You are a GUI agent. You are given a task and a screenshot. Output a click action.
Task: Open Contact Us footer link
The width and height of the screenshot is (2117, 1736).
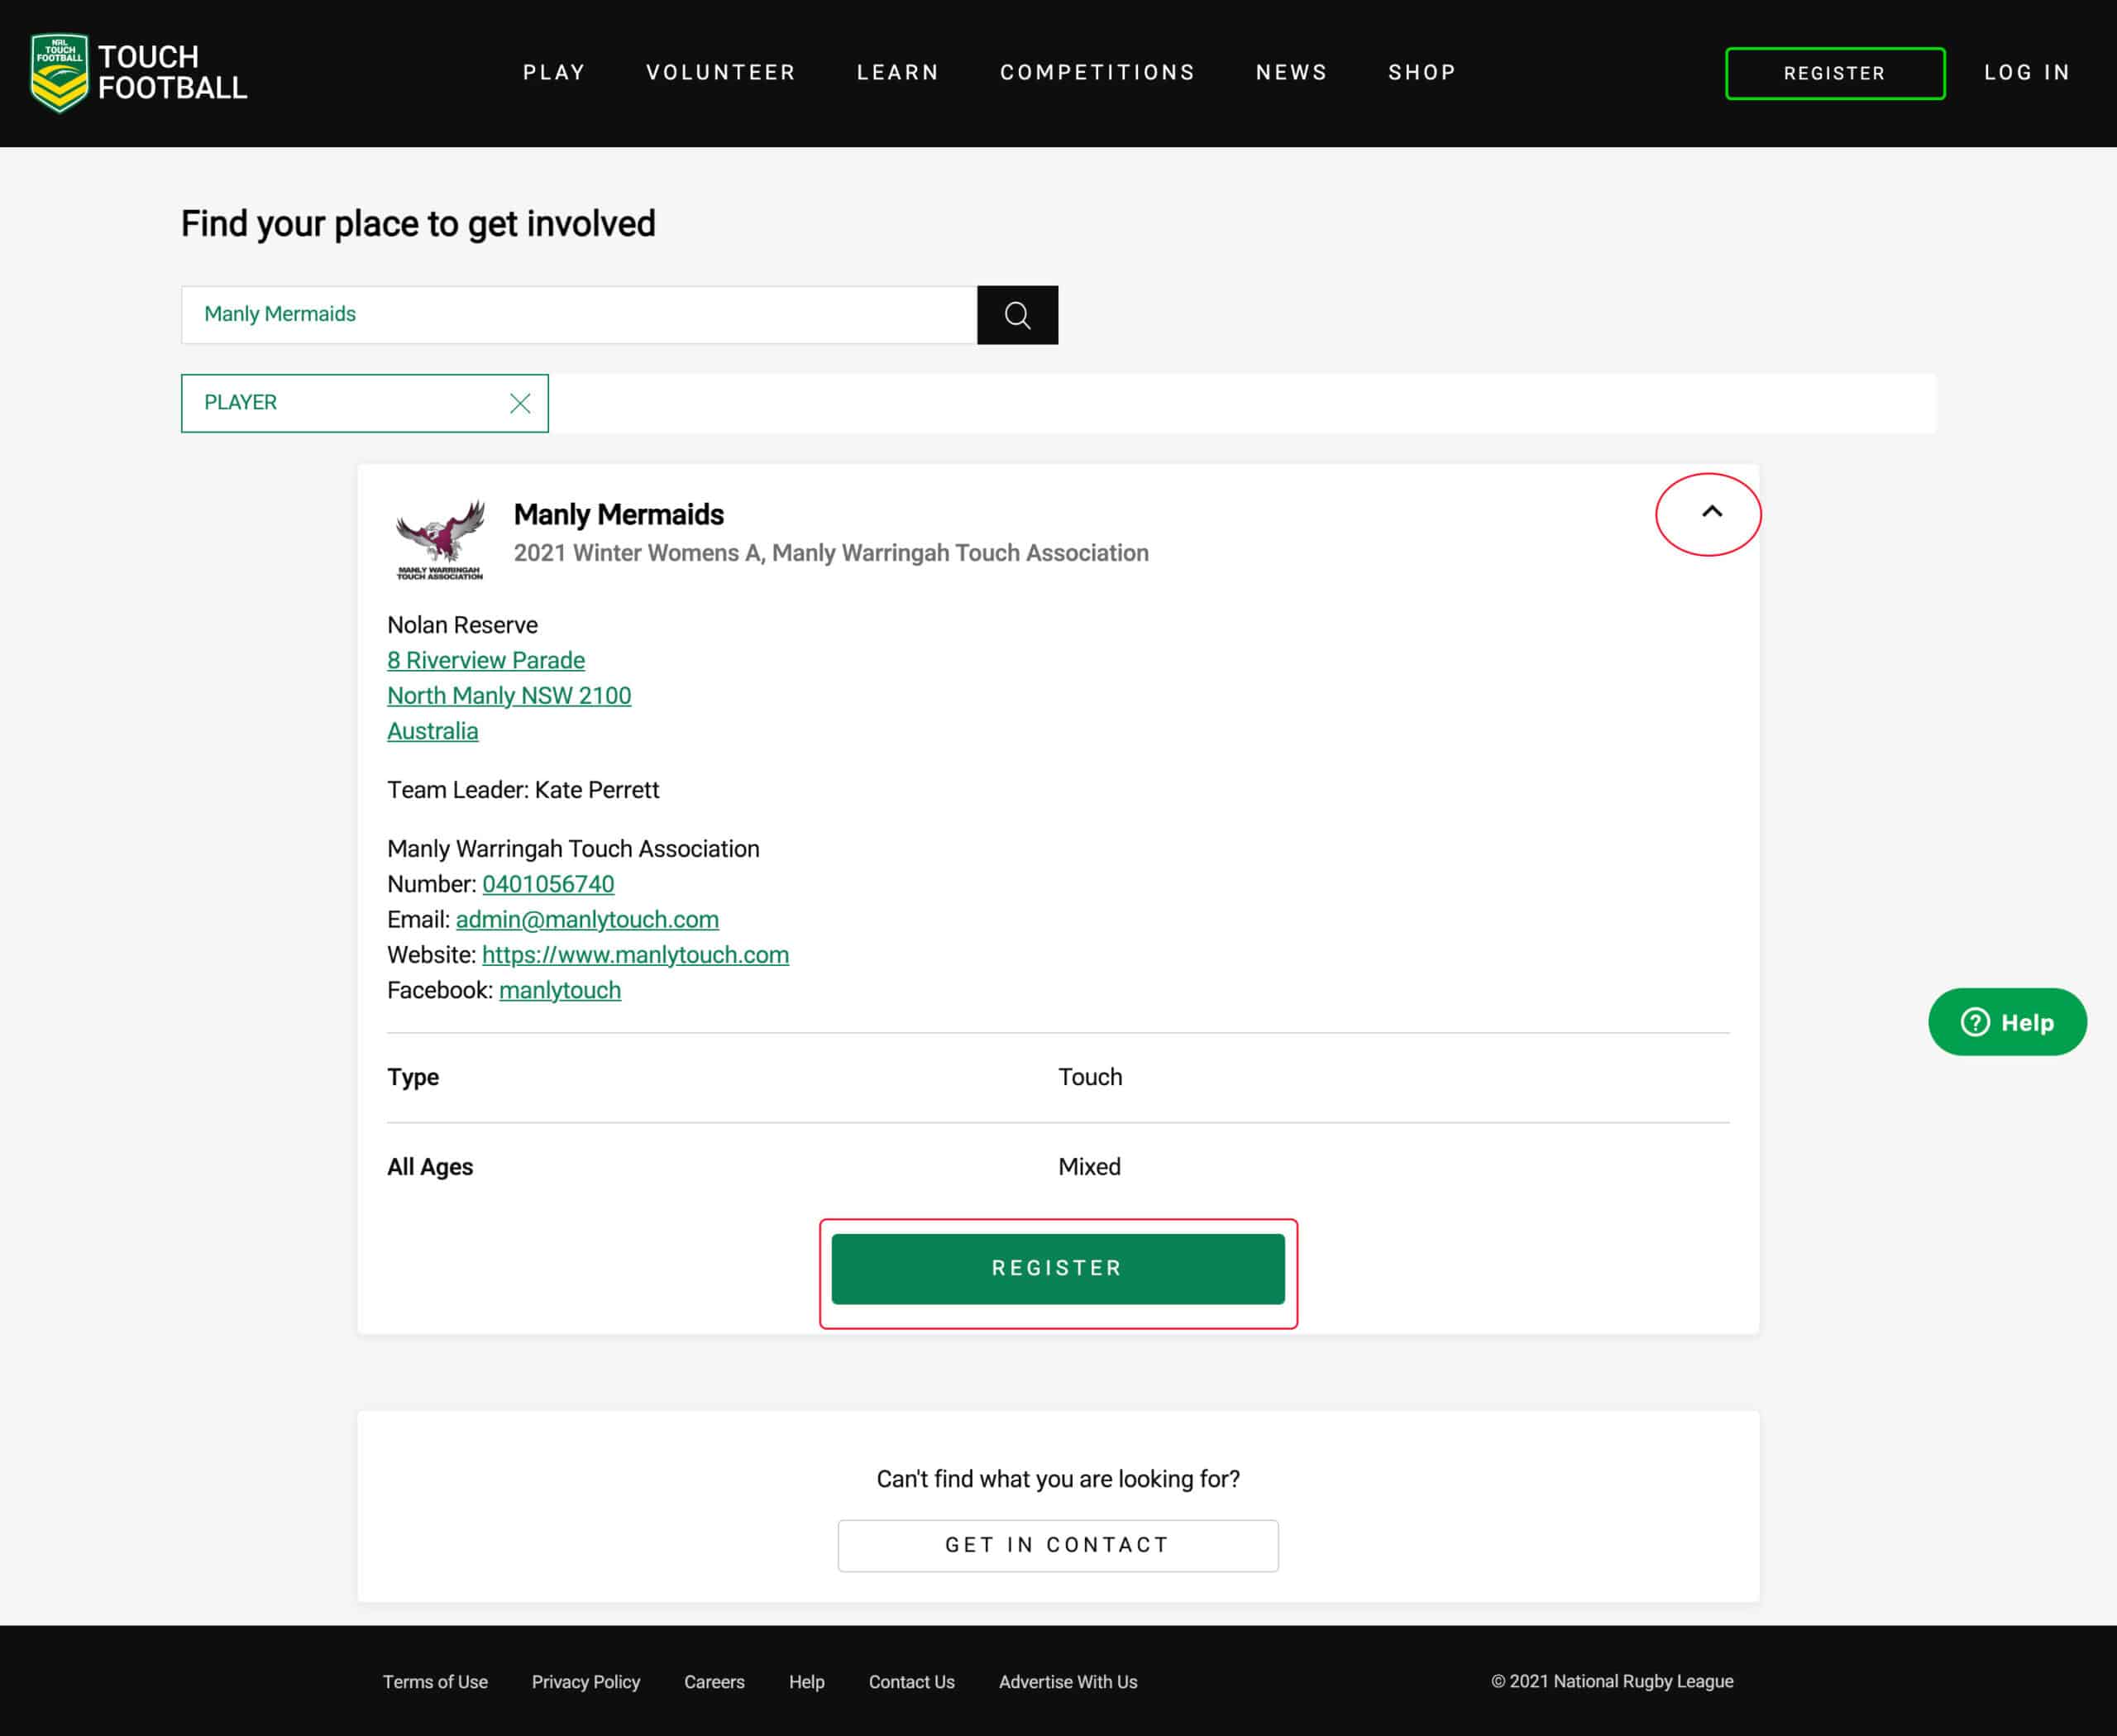pos(911,1682)
